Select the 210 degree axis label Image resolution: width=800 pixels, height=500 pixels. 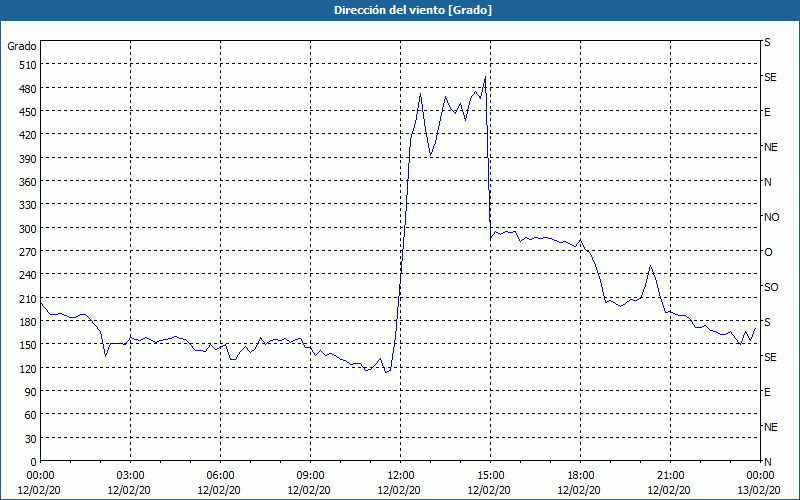(28, 298)
